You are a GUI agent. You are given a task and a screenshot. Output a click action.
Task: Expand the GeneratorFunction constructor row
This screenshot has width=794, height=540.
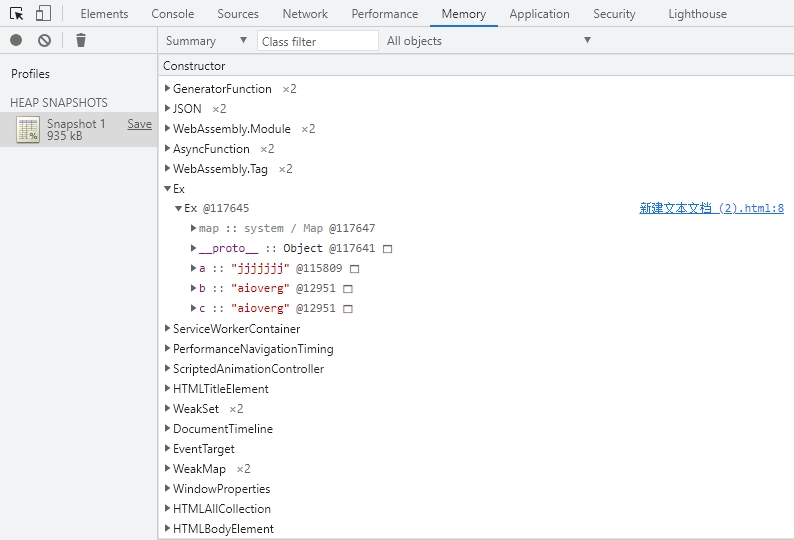pyautogui.click(x=167, y=89)
